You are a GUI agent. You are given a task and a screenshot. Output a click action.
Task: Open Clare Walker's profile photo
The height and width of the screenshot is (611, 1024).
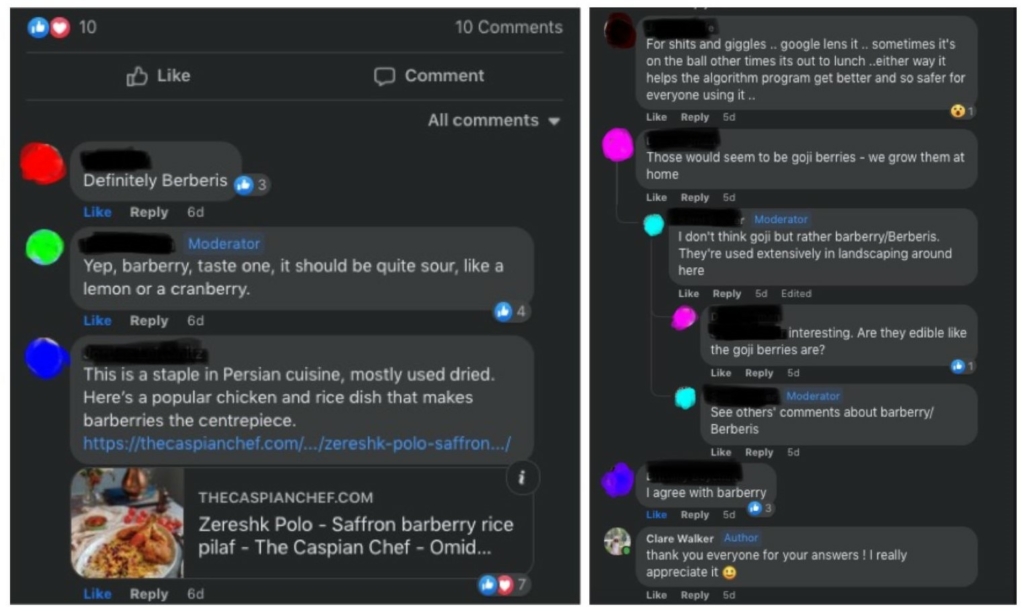tap(617, 541)
